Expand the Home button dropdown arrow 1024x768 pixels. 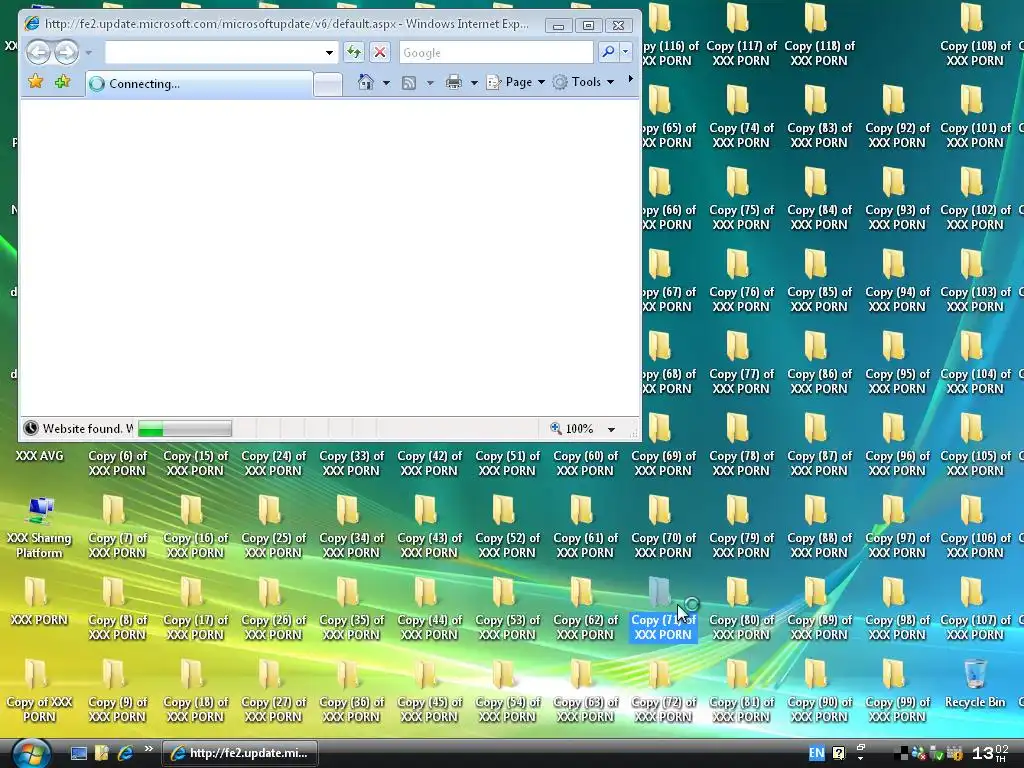pos(386,83)
